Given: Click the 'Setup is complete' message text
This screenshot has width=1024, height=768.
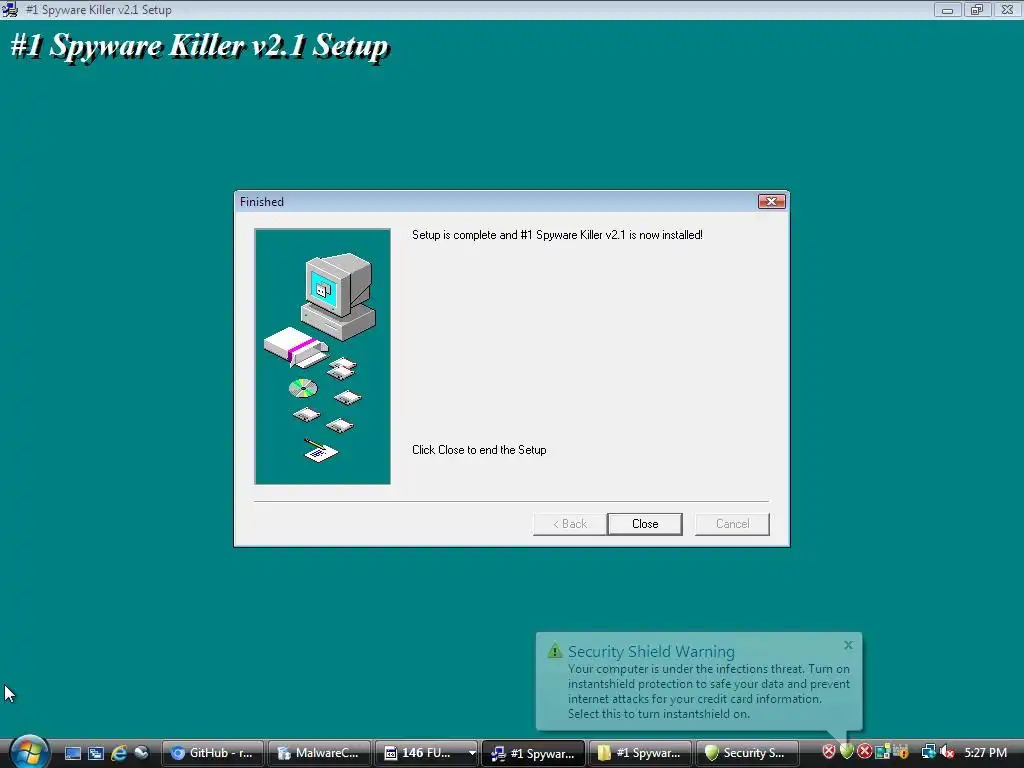Looking at the screenshot, I should click(x=557, y=235).
